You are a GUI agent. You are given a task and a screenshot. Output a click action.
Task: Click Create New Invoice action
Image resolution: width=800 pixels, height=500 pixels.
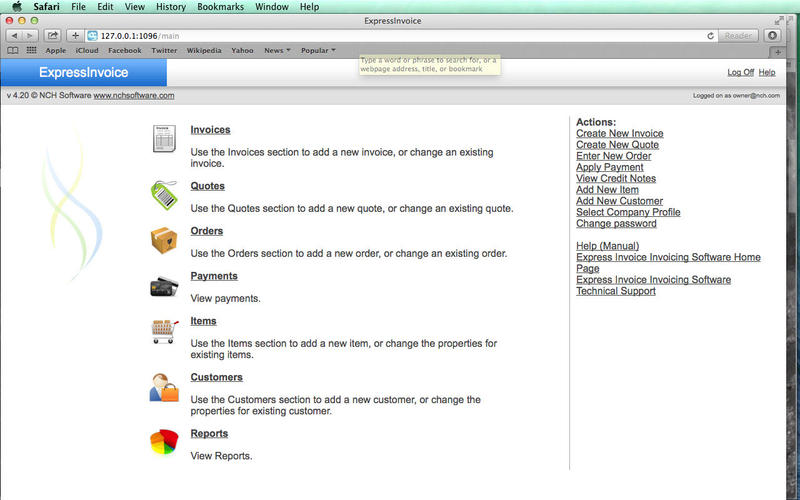click(x=620, y=133)
